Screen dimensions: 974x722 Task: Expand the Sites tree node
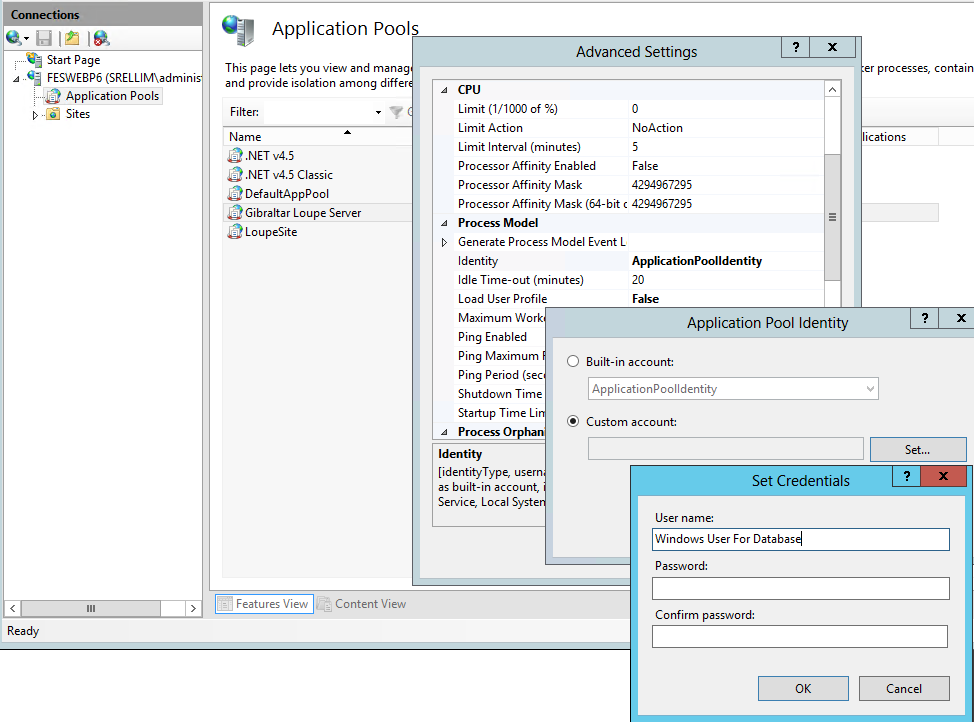click(36, 115)
